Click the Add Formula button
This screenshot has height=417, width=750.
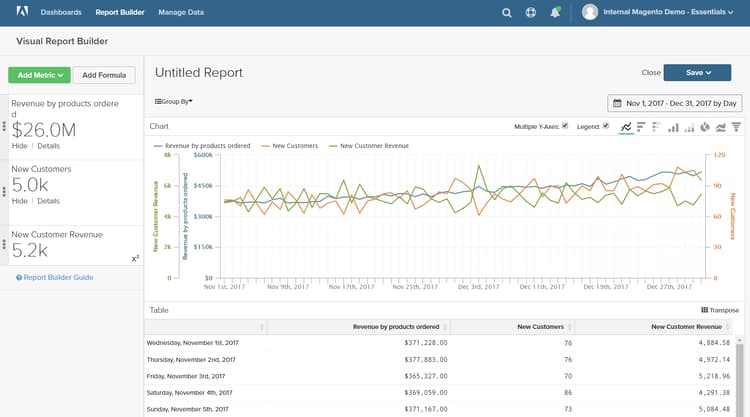coord(104,75)
